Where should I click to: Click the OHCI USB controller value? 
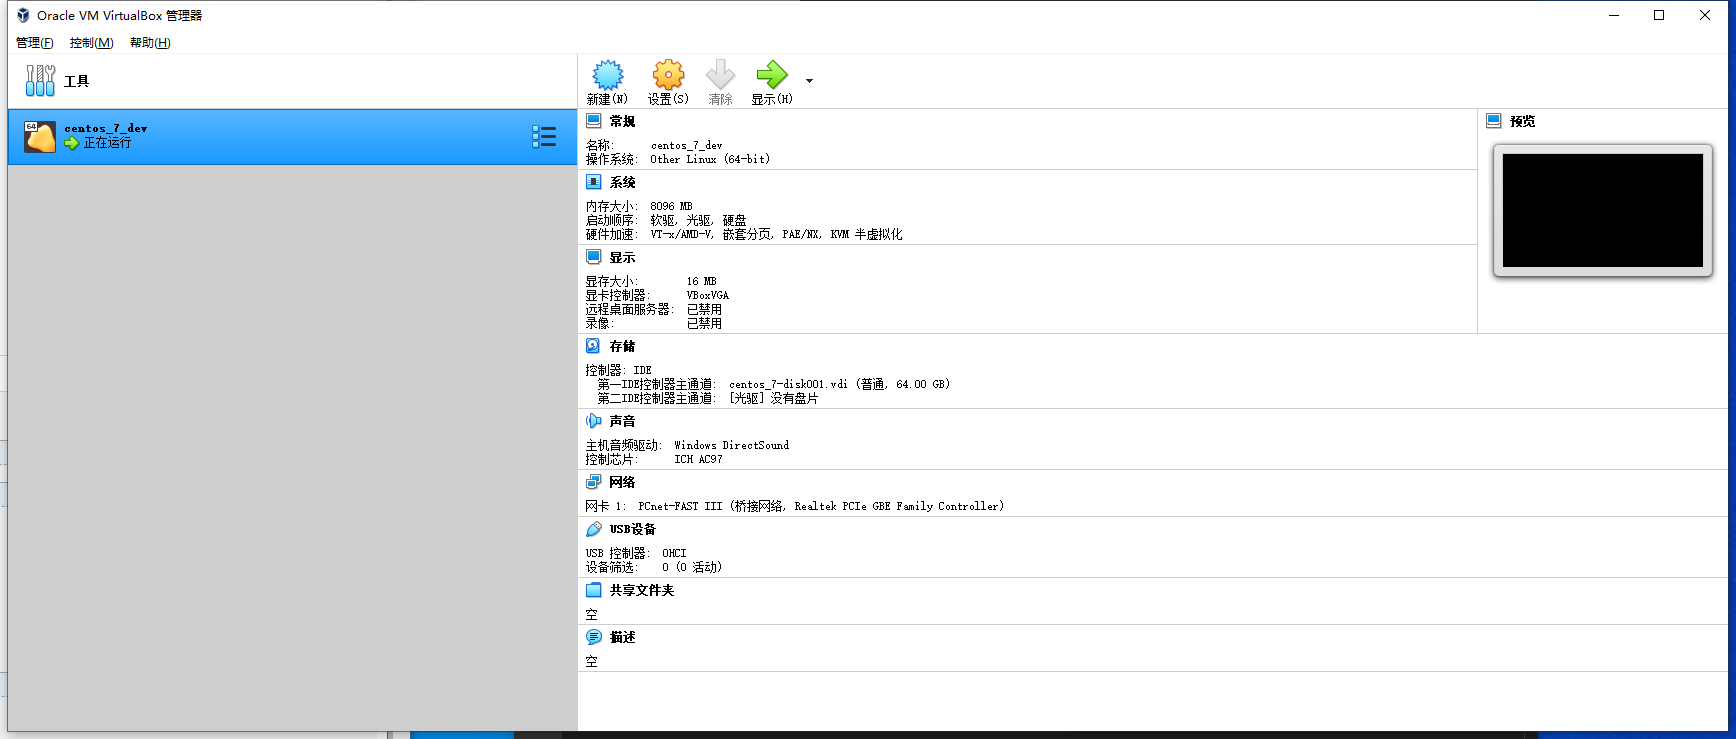pos(674,553)
